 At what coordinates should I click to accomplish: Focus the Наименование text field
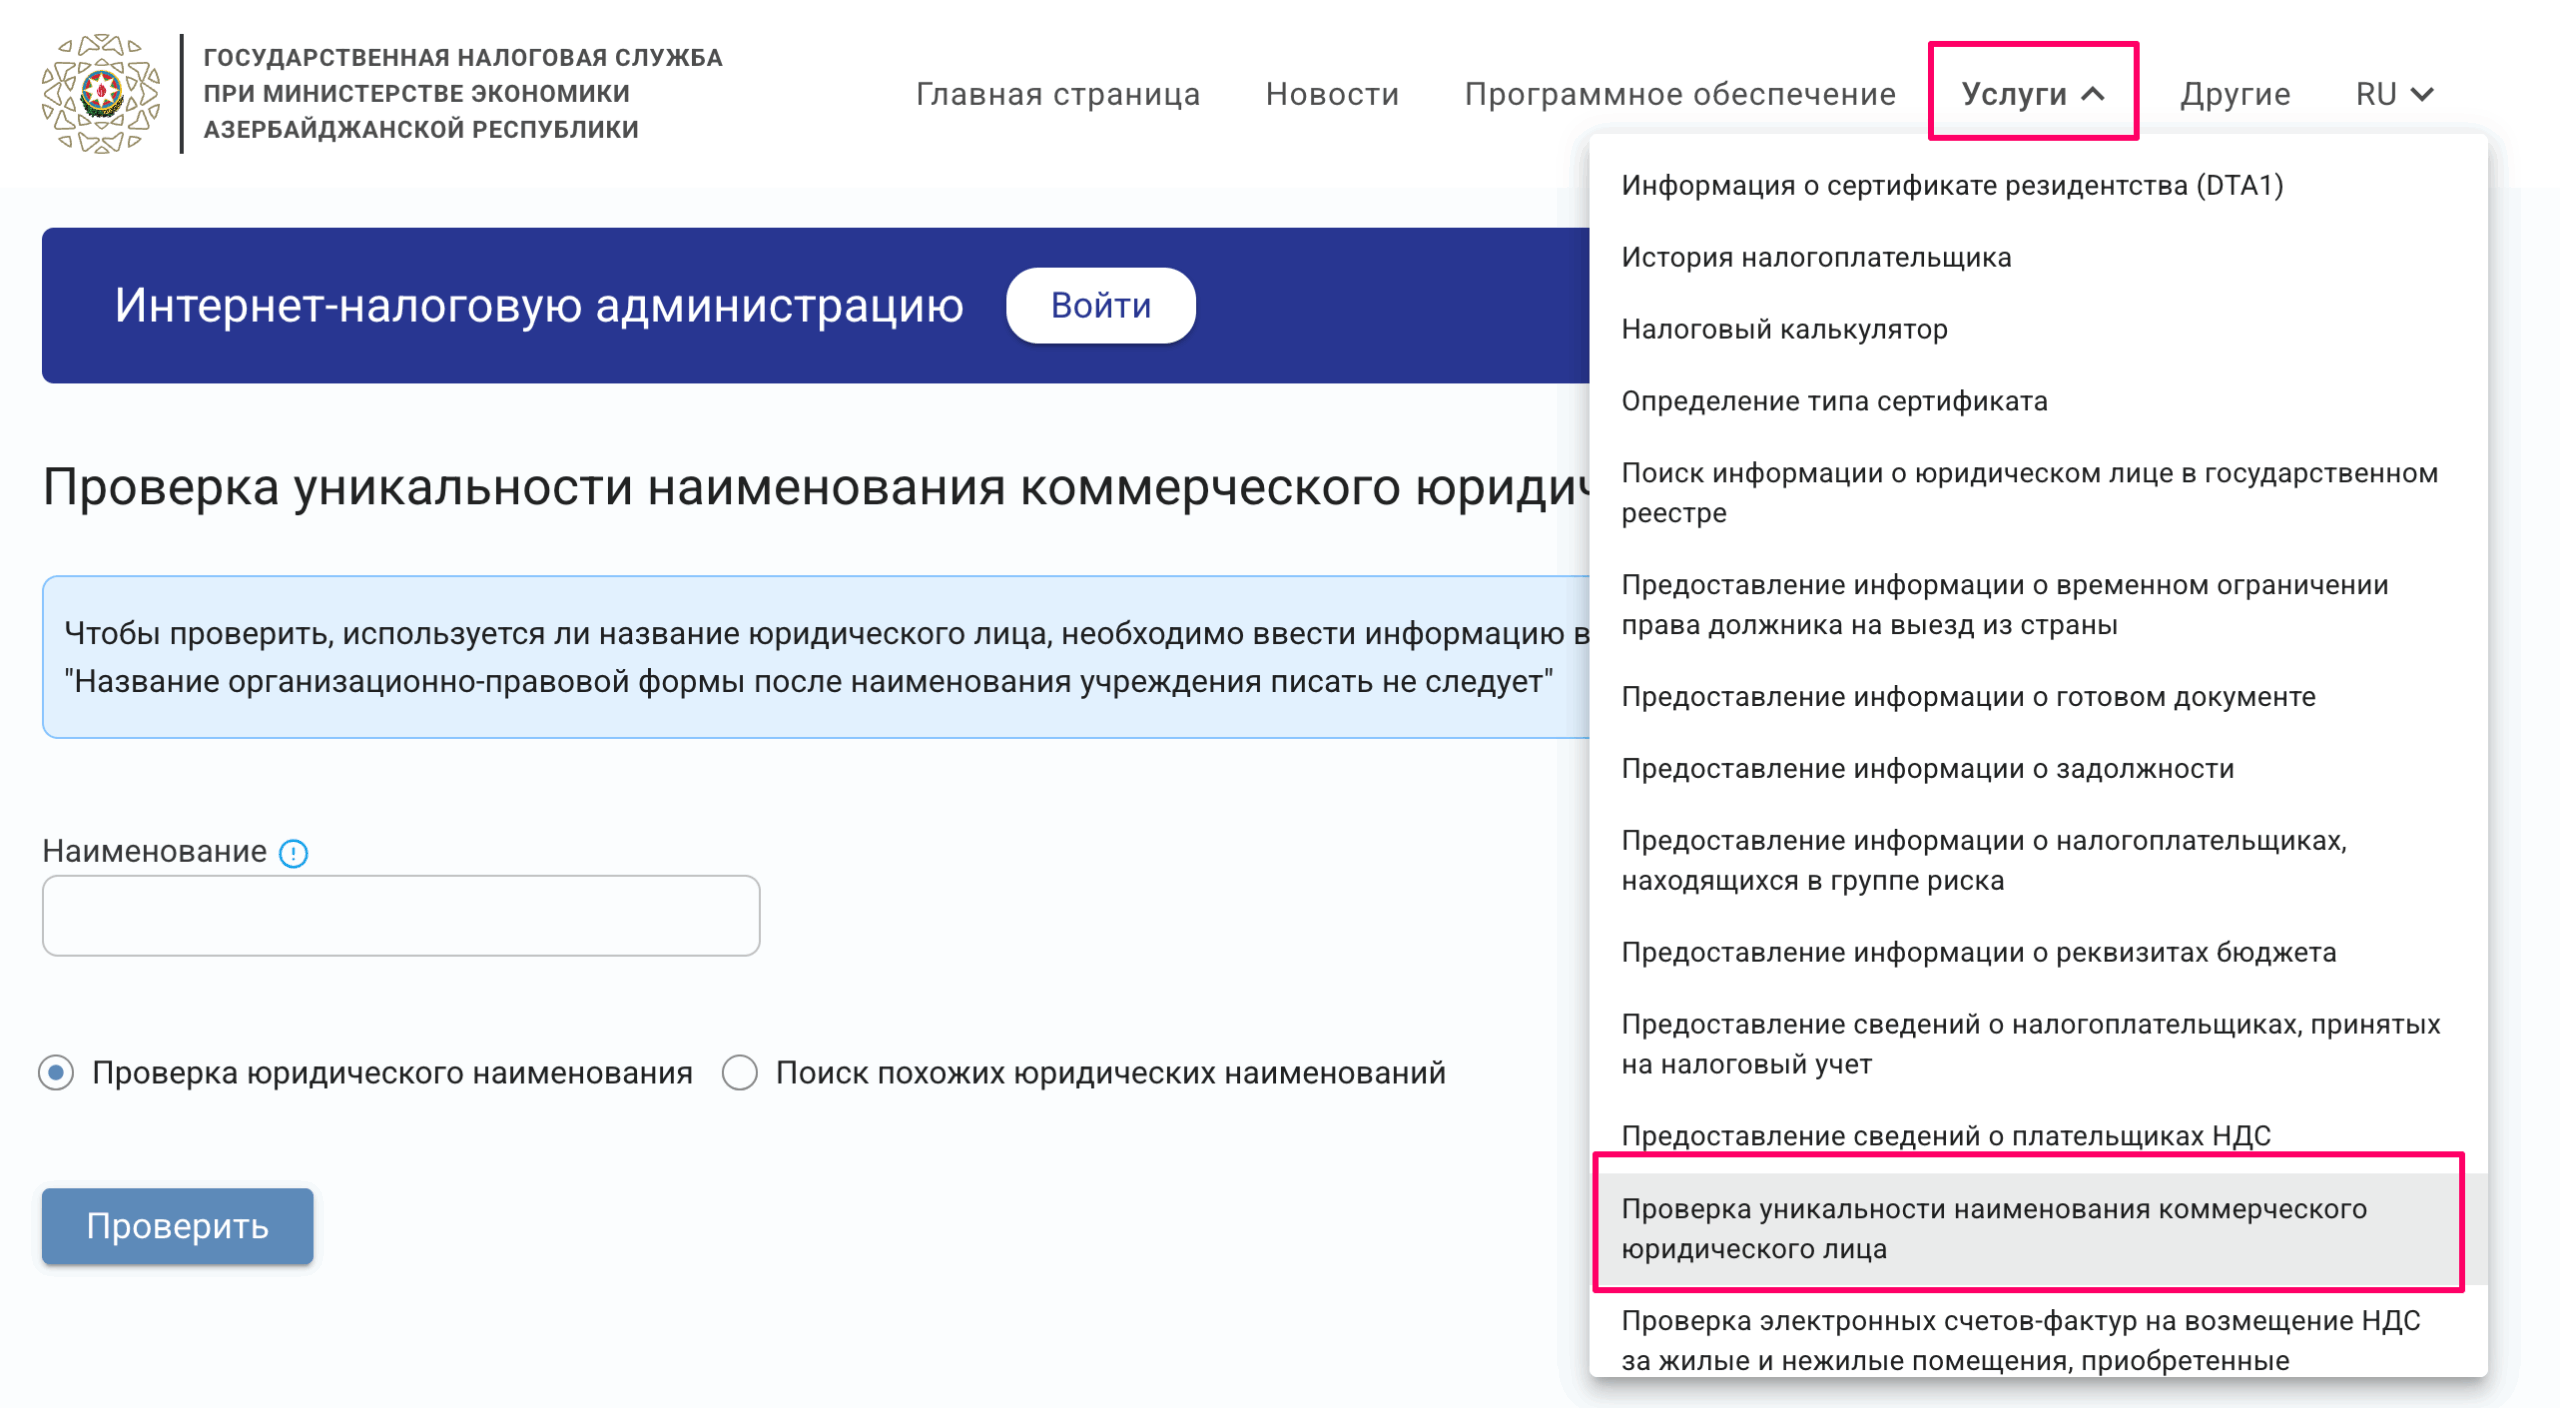tap(400, 916)
